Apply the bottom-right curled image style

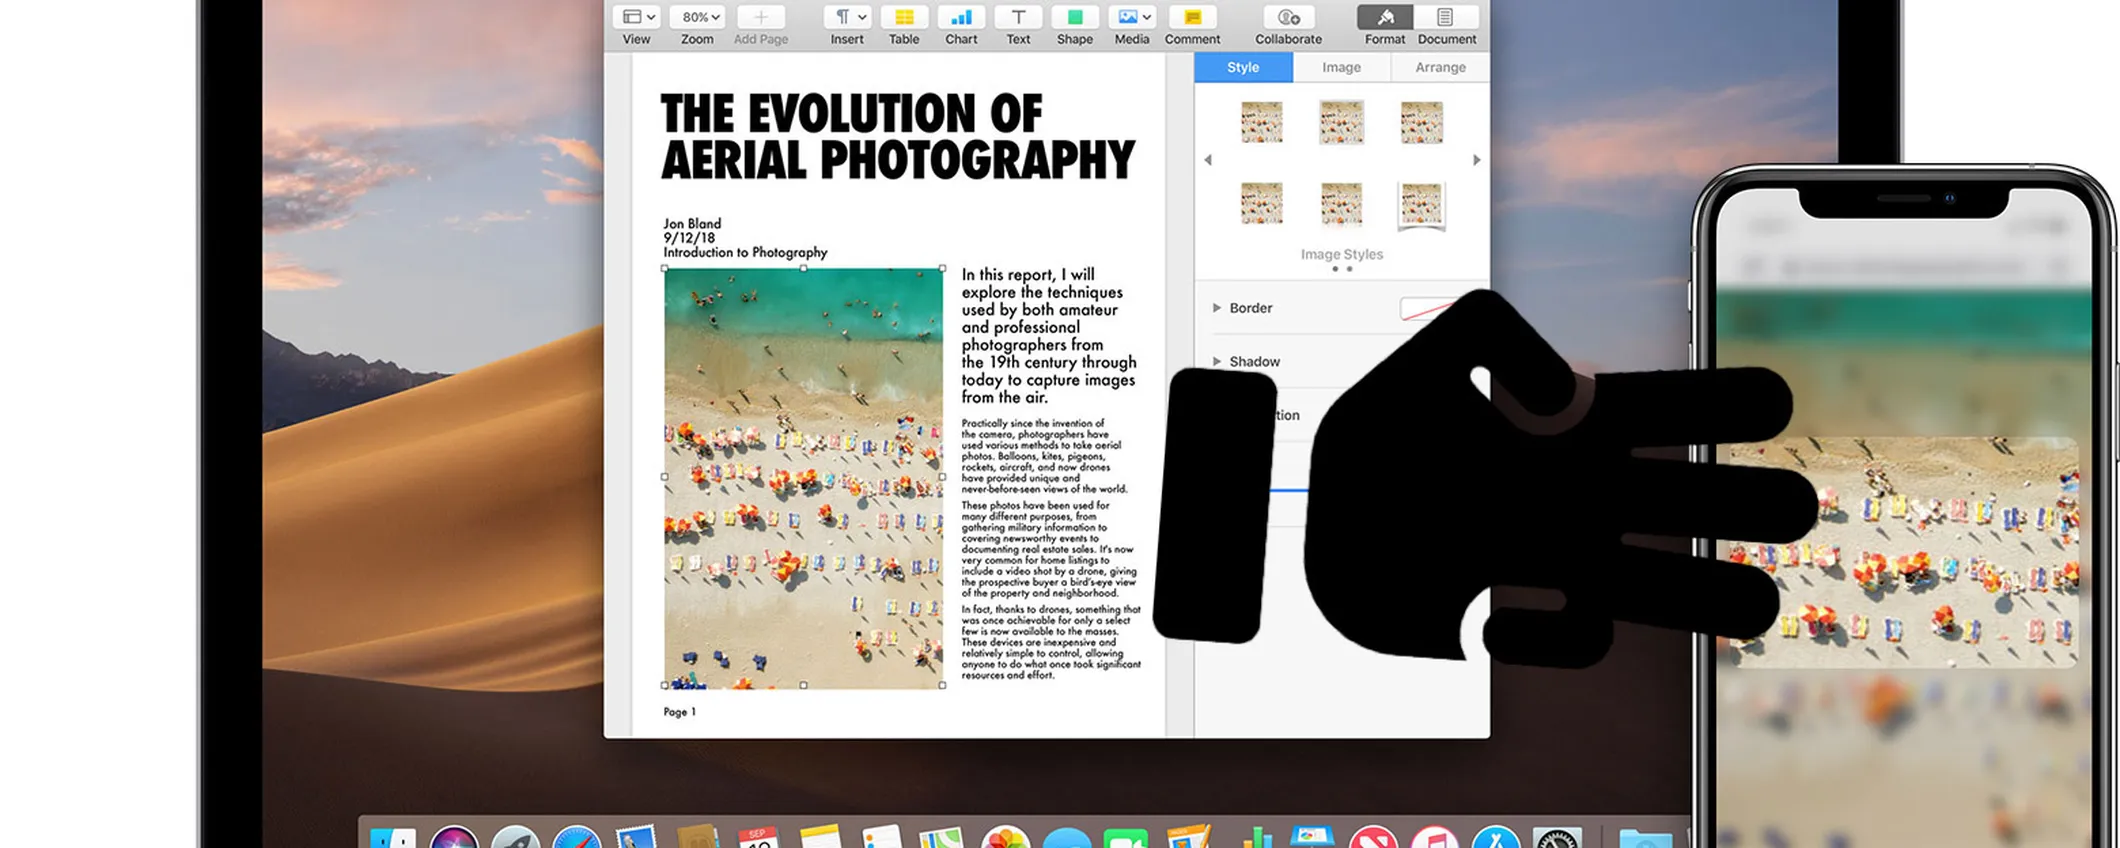(x=1421, y=205)
